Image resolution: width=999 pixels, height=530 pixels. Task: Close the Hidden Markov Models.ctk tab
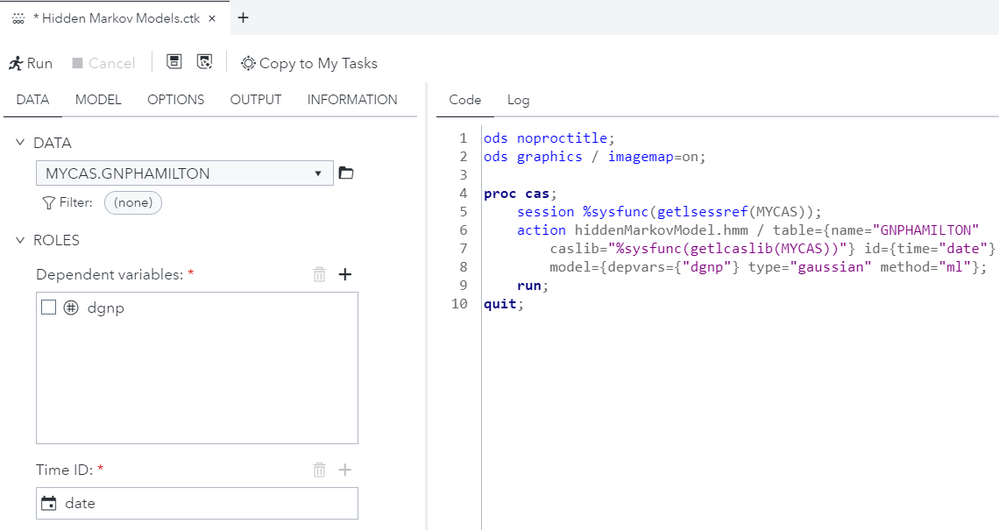point(212,18)
